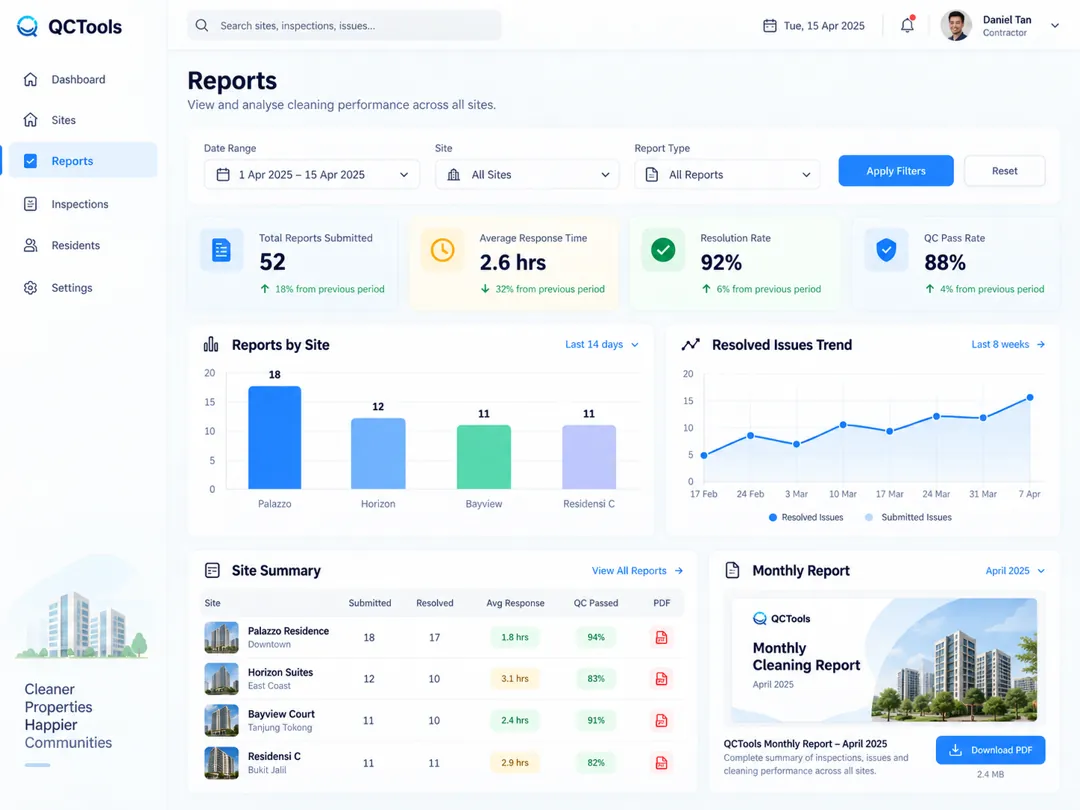The height and width of the screenshot is (810, 1080).
Task: Toggle Resolved Issues legend item
Action: point(806,517)
